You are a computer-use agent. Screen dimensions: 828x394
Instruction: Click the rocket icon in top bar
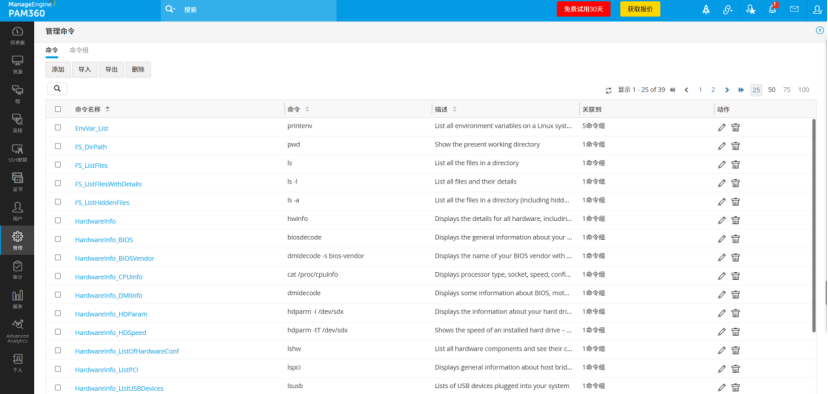705,10
